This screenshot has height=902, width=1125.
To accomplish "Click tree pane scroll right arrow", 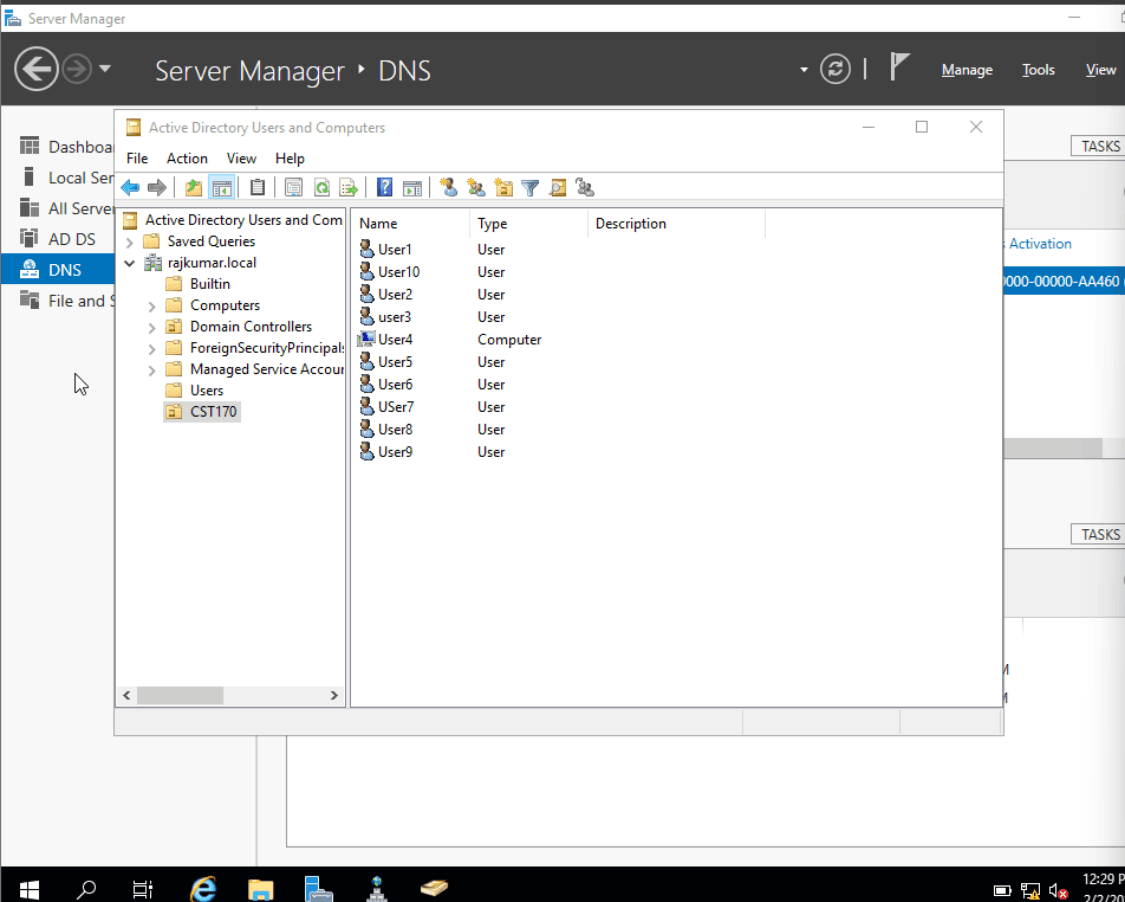I will pos(334,695).
